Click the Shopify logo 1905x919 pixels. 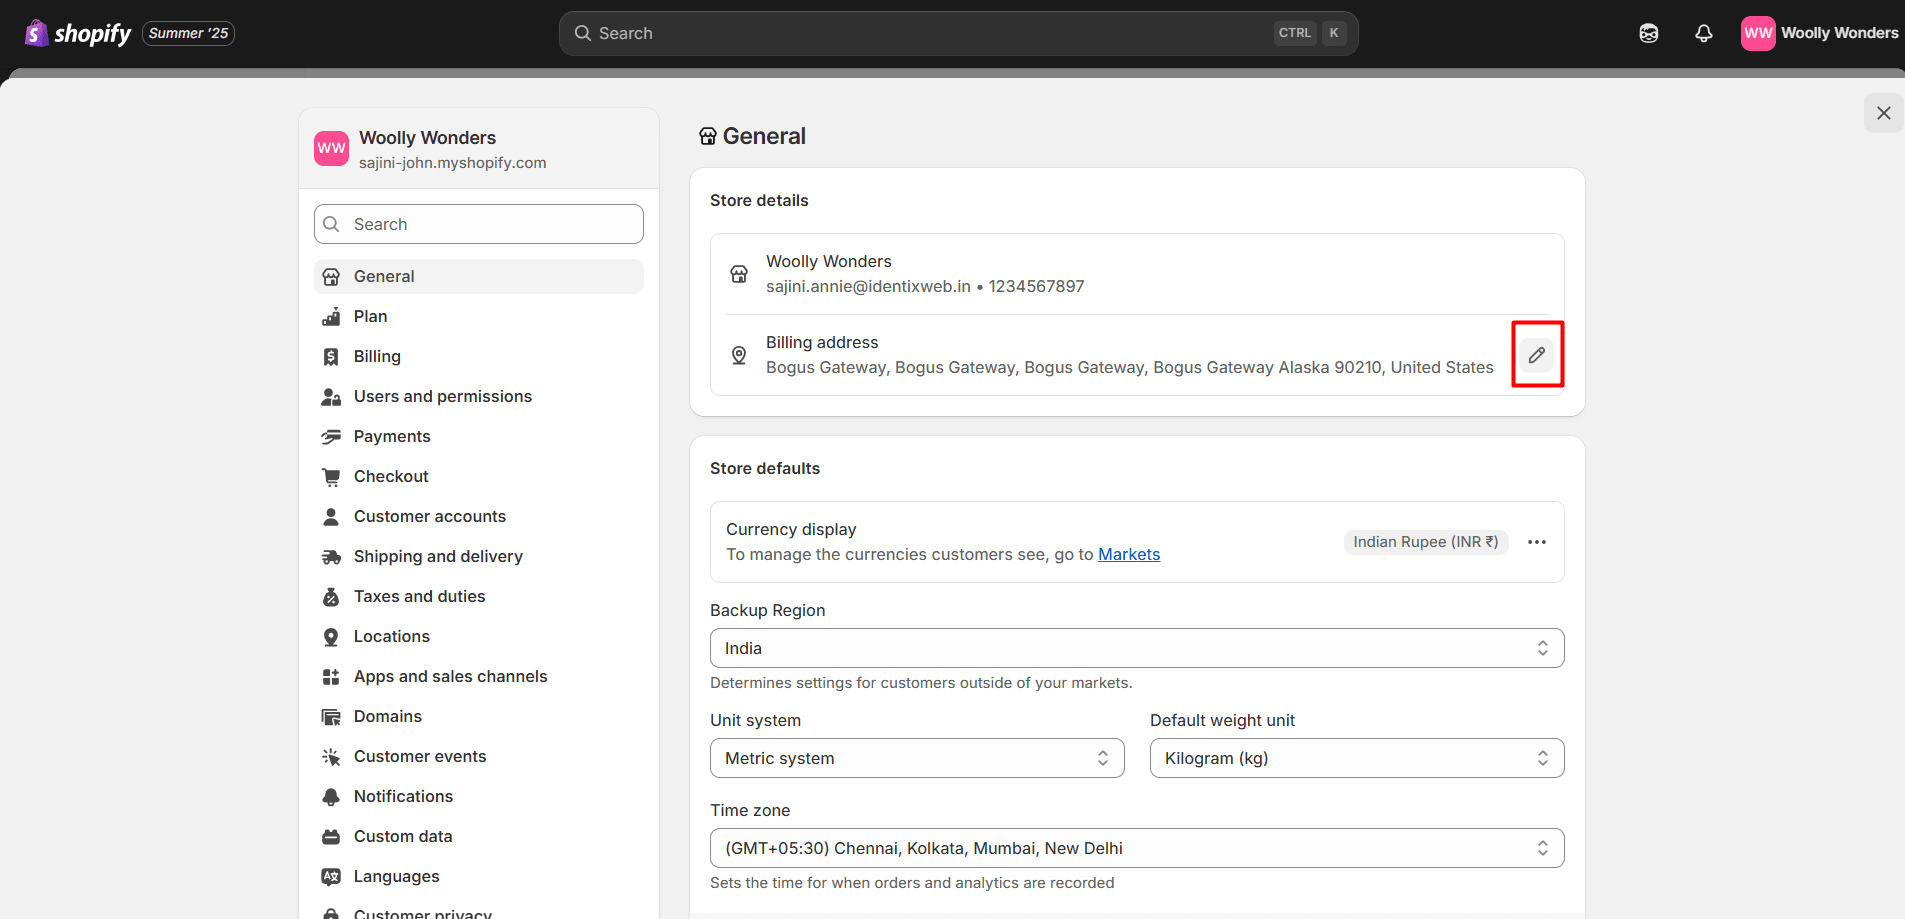[x=78, y=33]
